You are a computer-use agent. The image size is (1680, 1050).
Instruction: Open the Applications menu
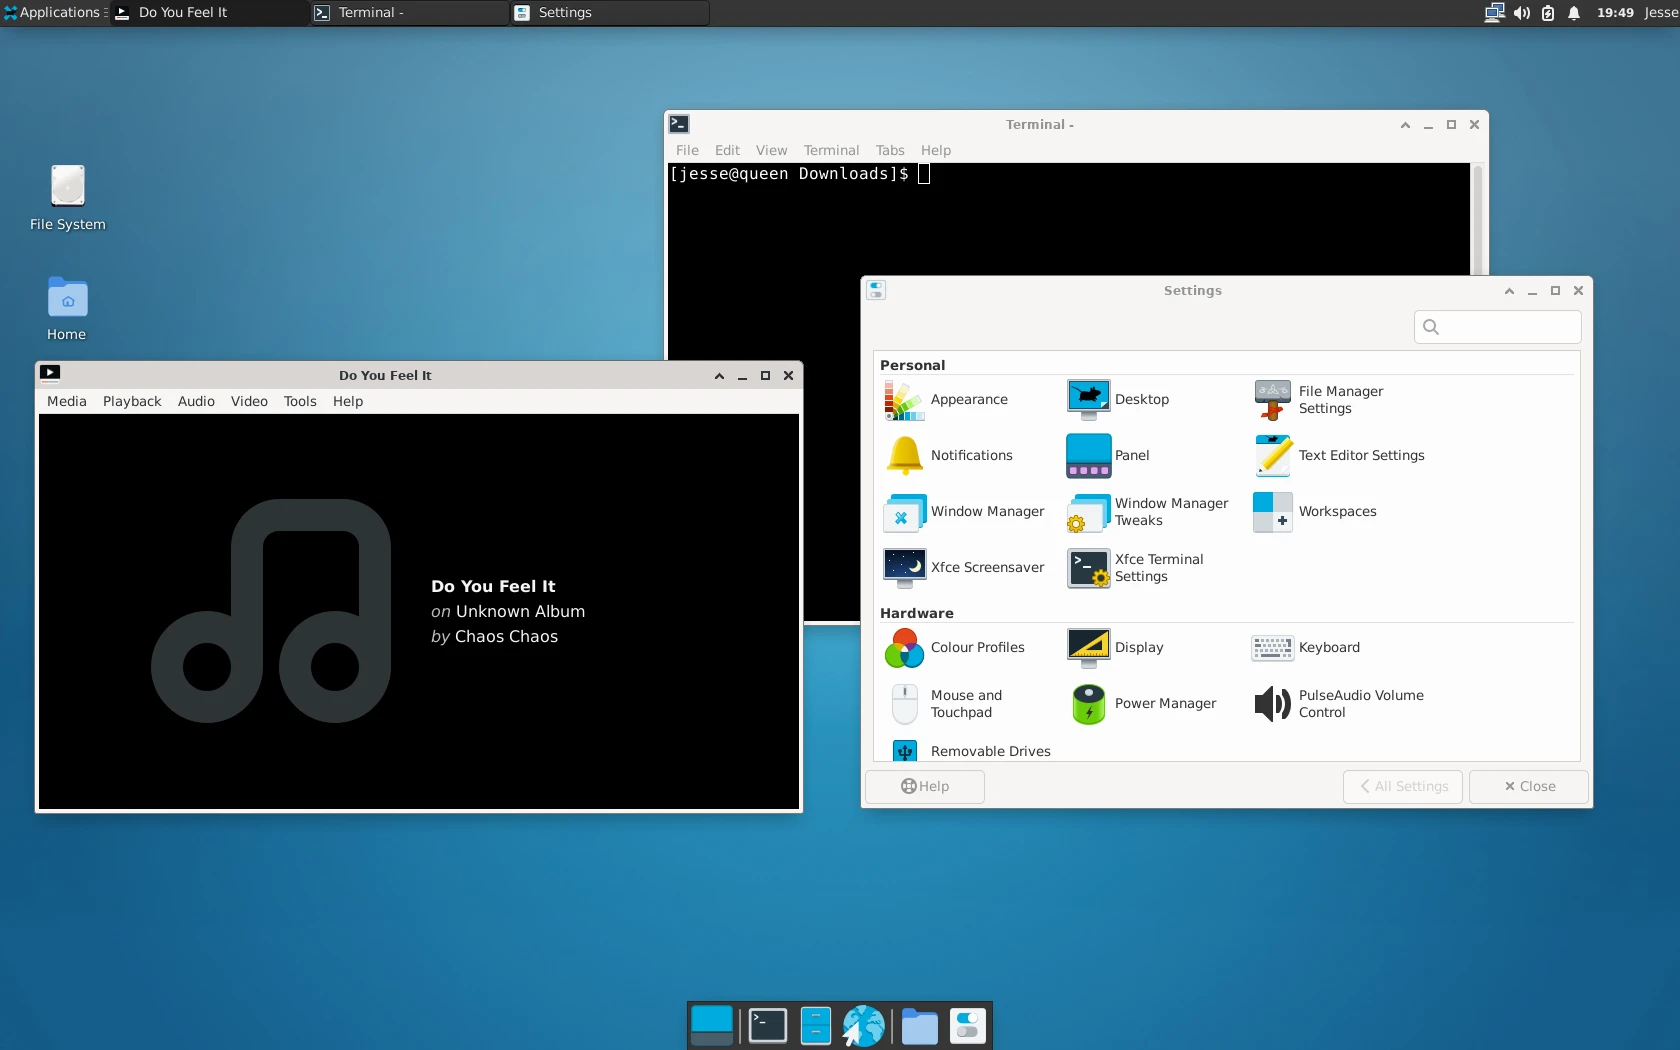click(55, 13)
